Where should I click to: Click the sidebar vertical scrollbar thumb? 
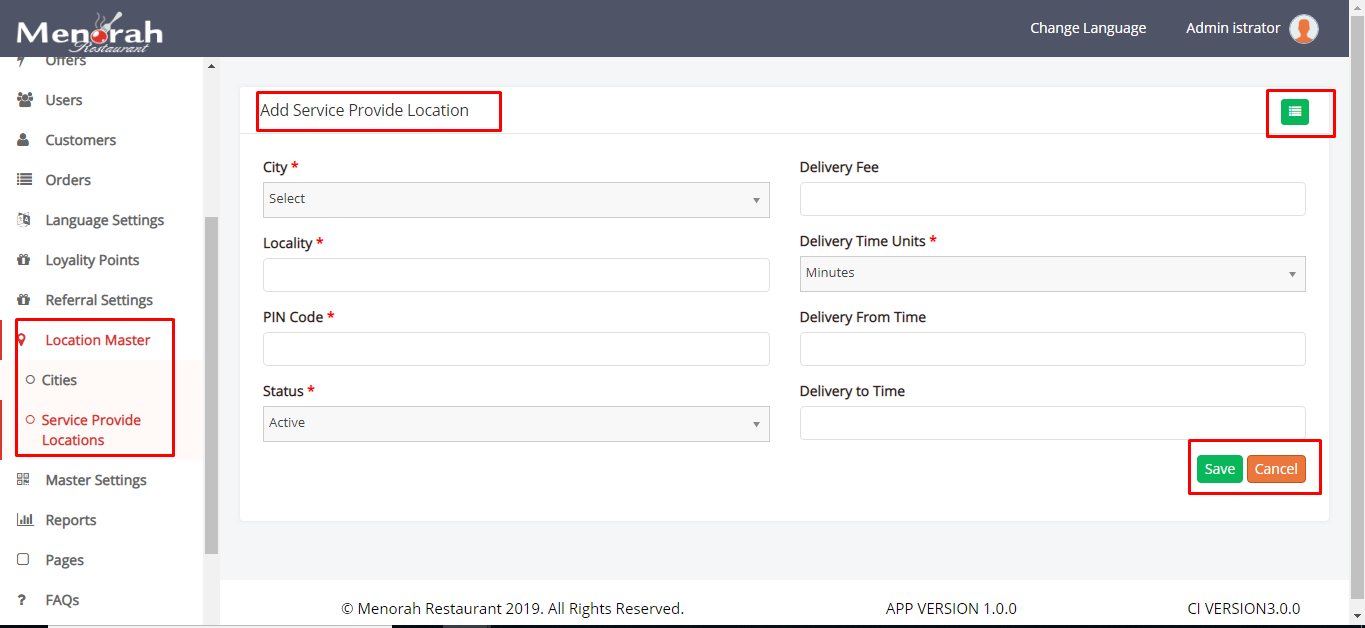pyautogui.click(x=211, y=385)
